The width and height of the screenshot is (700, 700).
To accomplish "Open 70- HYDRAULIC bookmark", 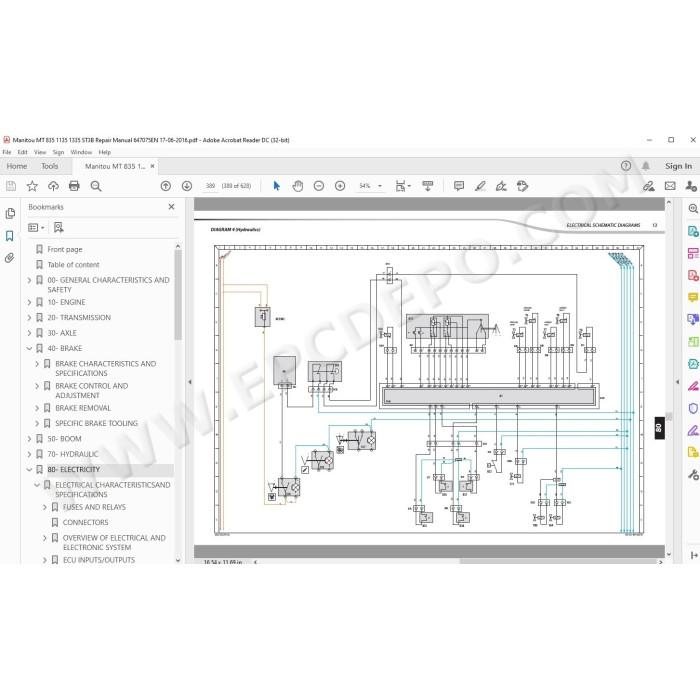I will pos(73,454).
